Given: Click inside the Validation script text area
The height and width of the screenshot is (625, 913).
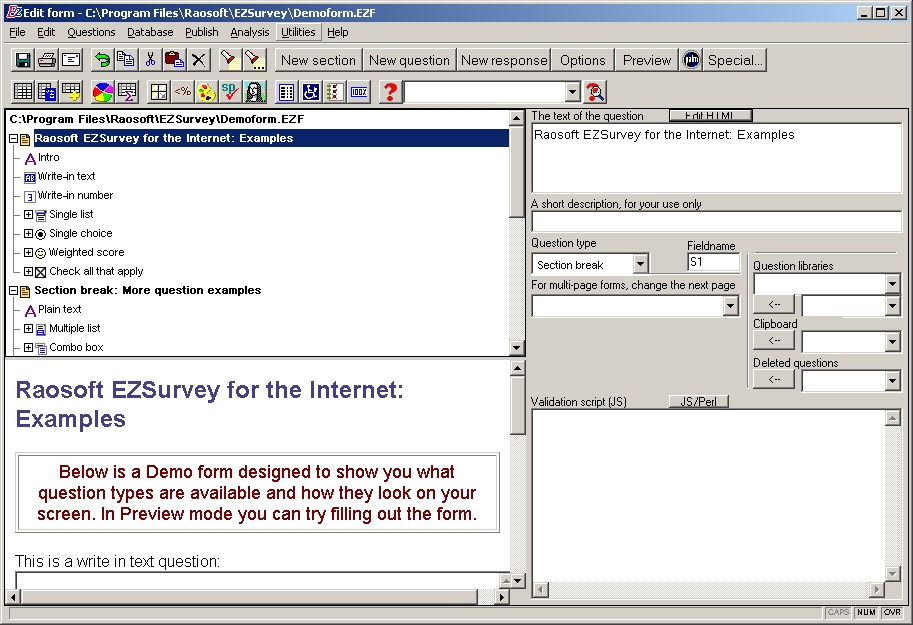Looking at the screenshot, I should (x=709, y=496).
